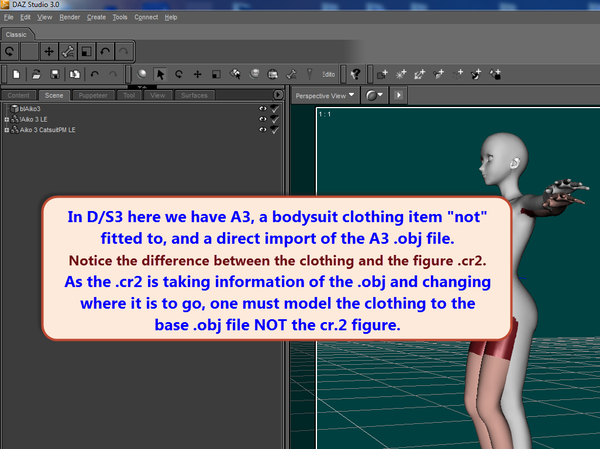Image resolution: width=600 pixels, height=449 pixels.
Task: Create a new scene with blank page icon
Action: [x=16, y=74]
